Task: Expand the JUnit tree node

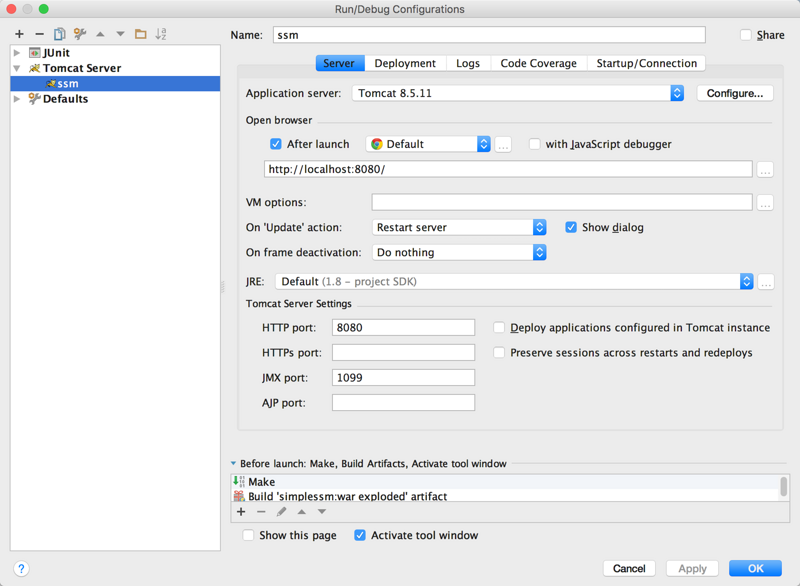Action: (17, 53)
